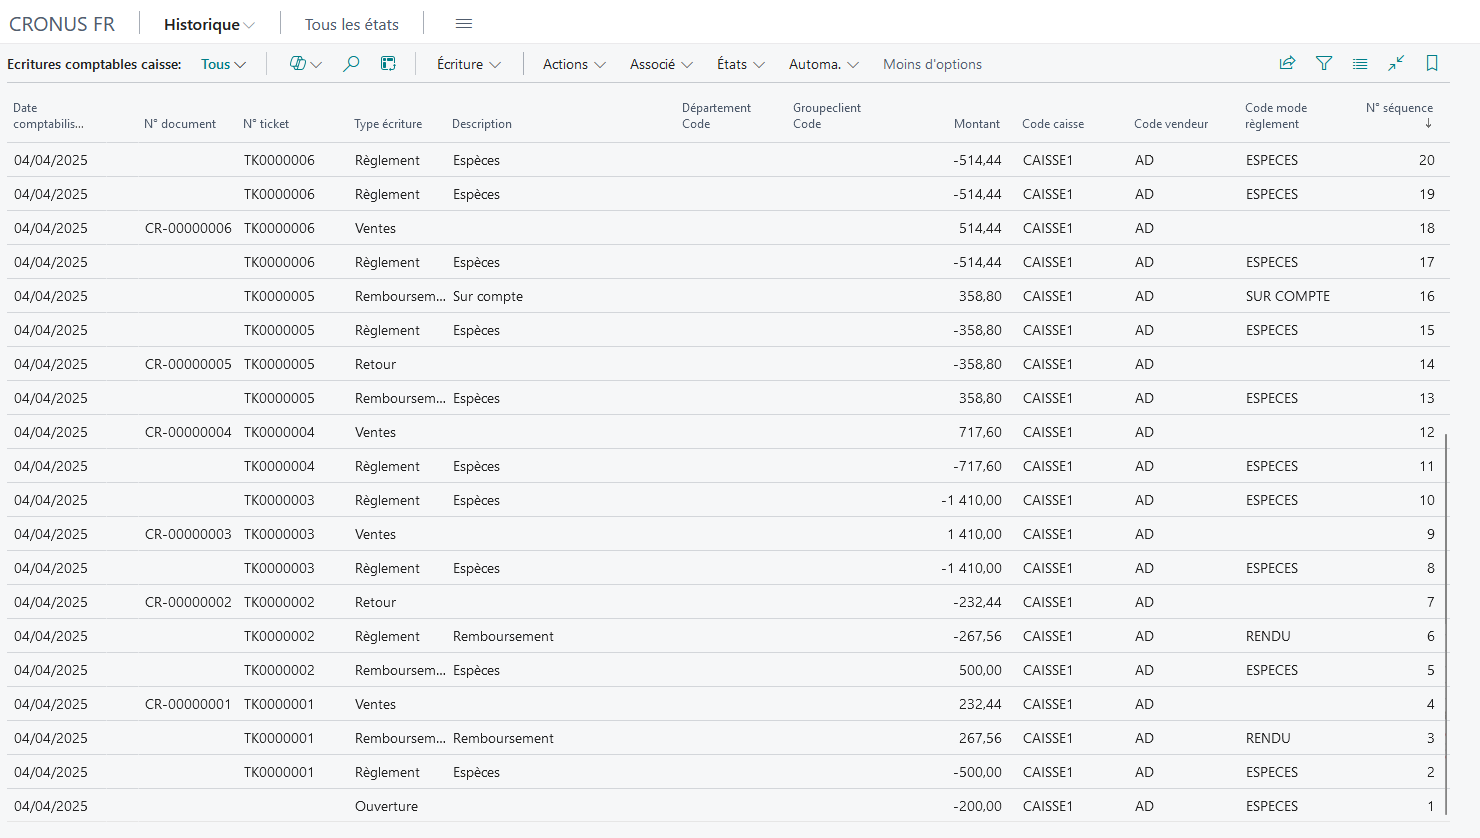
Task: Click the collapse page arrows icon
Action: click(1396, 63)
